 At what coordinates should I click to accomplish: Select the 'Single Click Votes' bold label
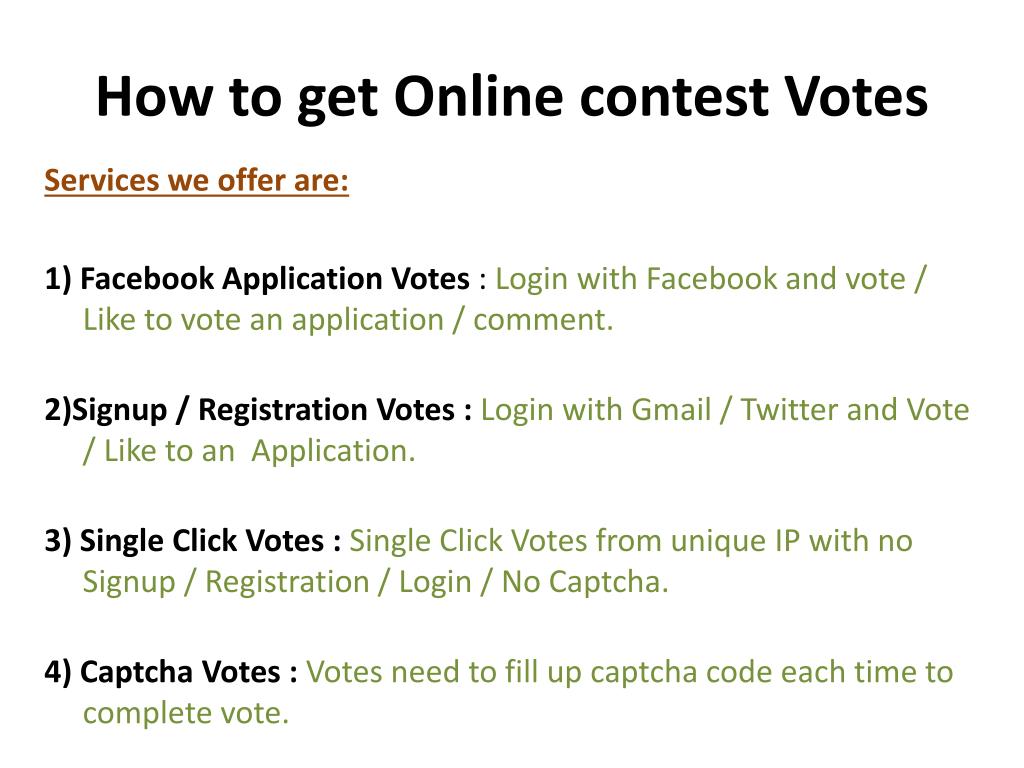202,541
